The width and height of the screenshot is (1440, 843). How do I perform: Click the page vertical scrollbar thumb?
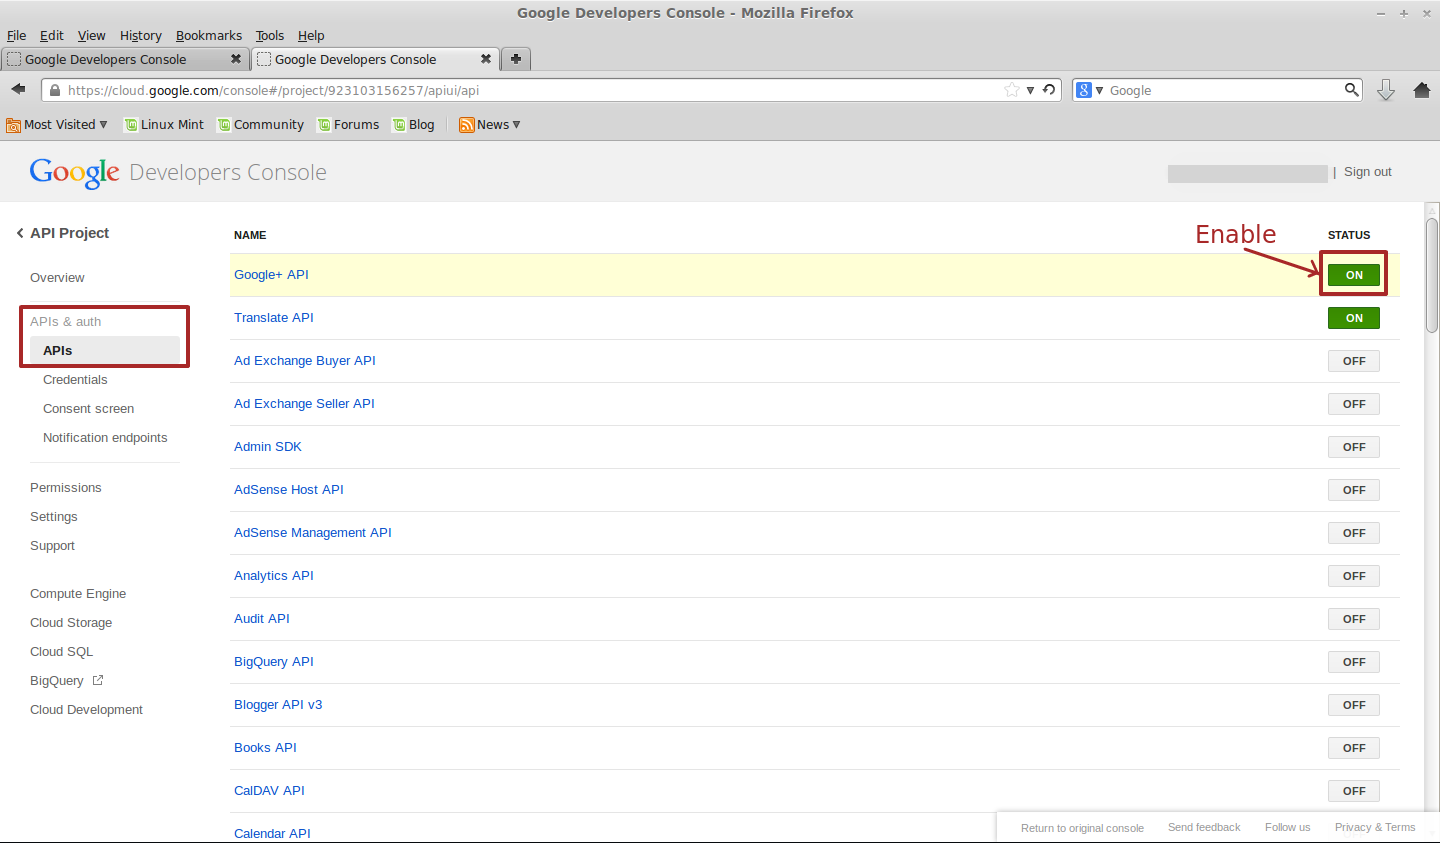tap(1432, 275)
